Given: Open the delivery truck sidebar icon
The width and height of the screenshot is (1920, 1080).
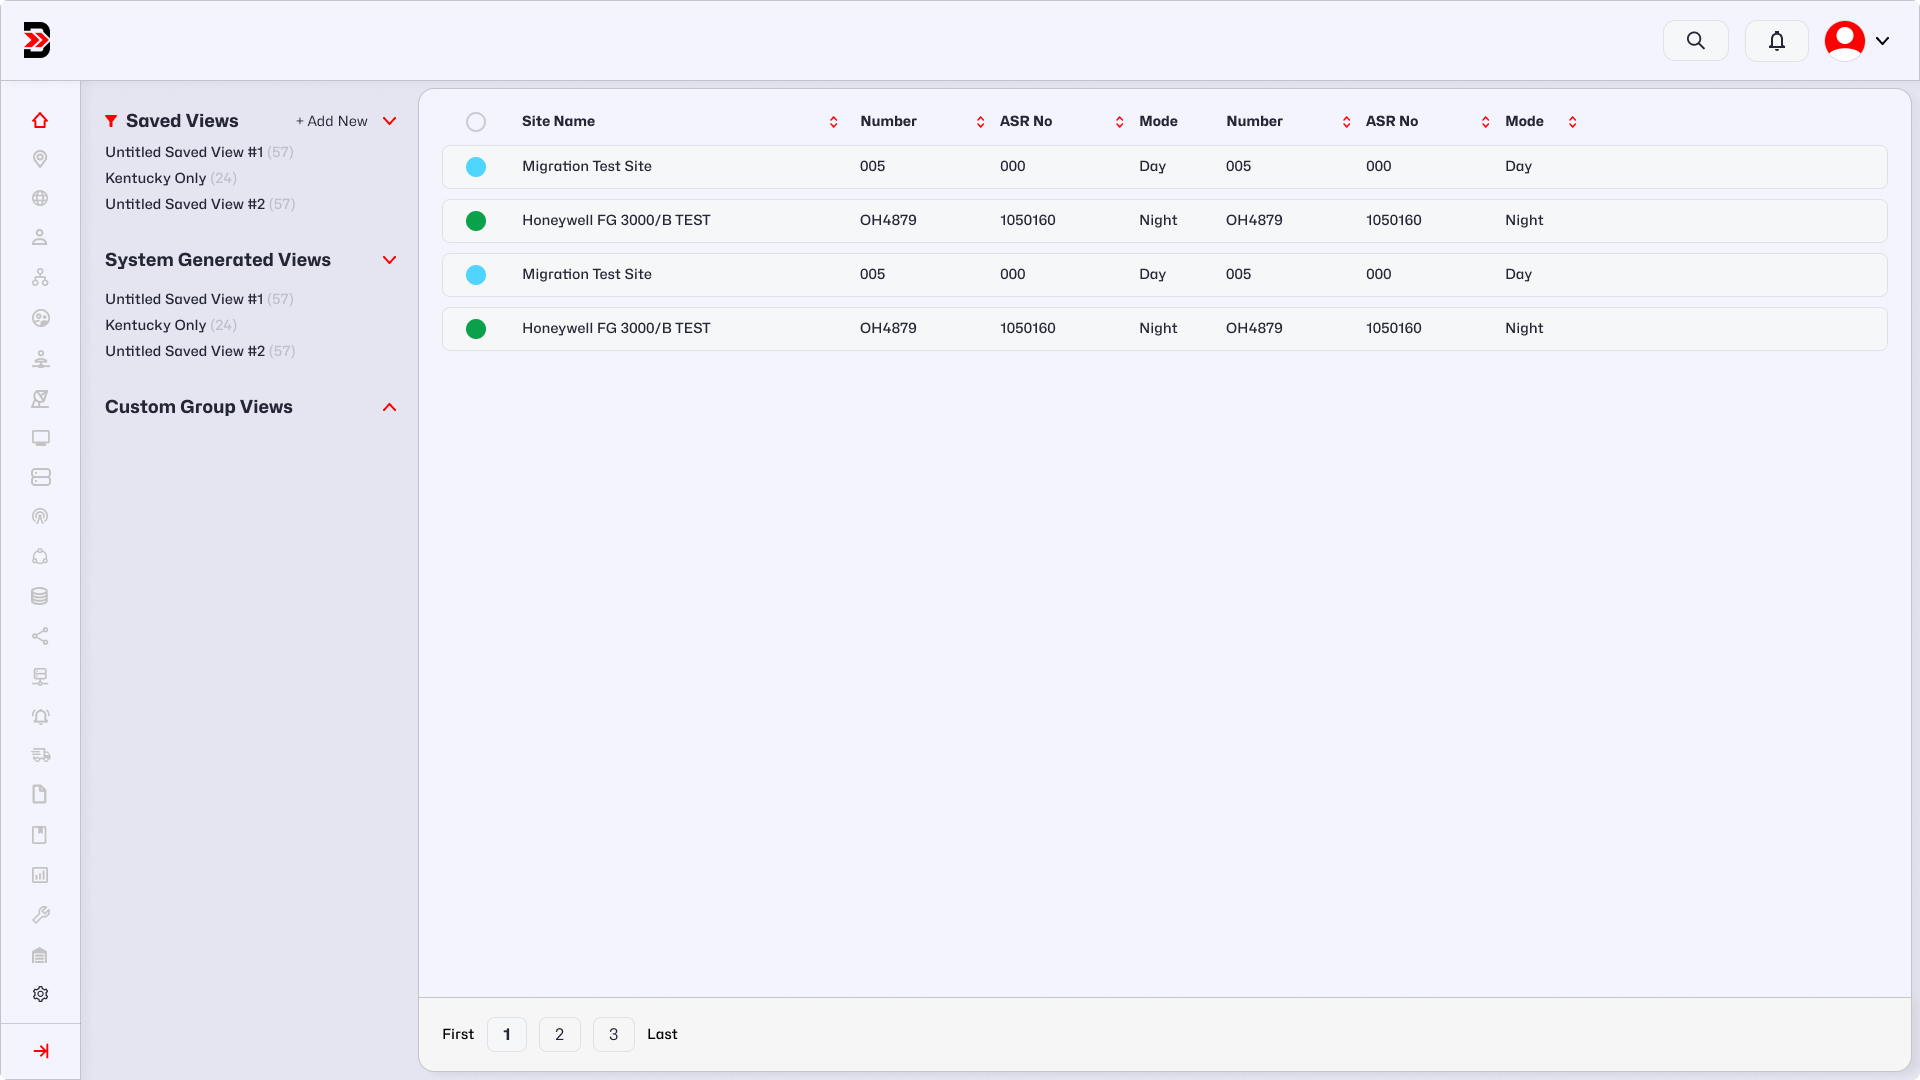Looking at the screenshot, I should 40,755.
